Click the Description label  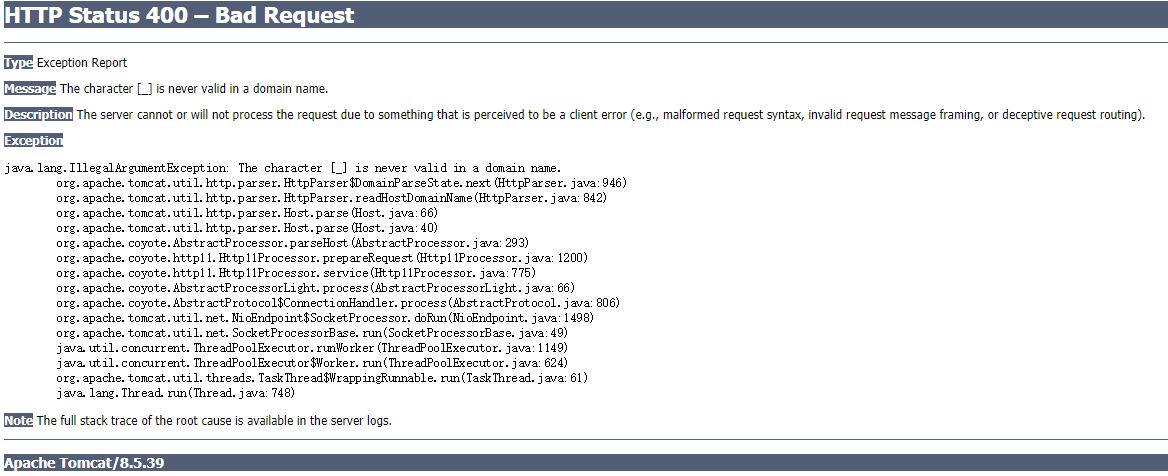pos(38,115)
